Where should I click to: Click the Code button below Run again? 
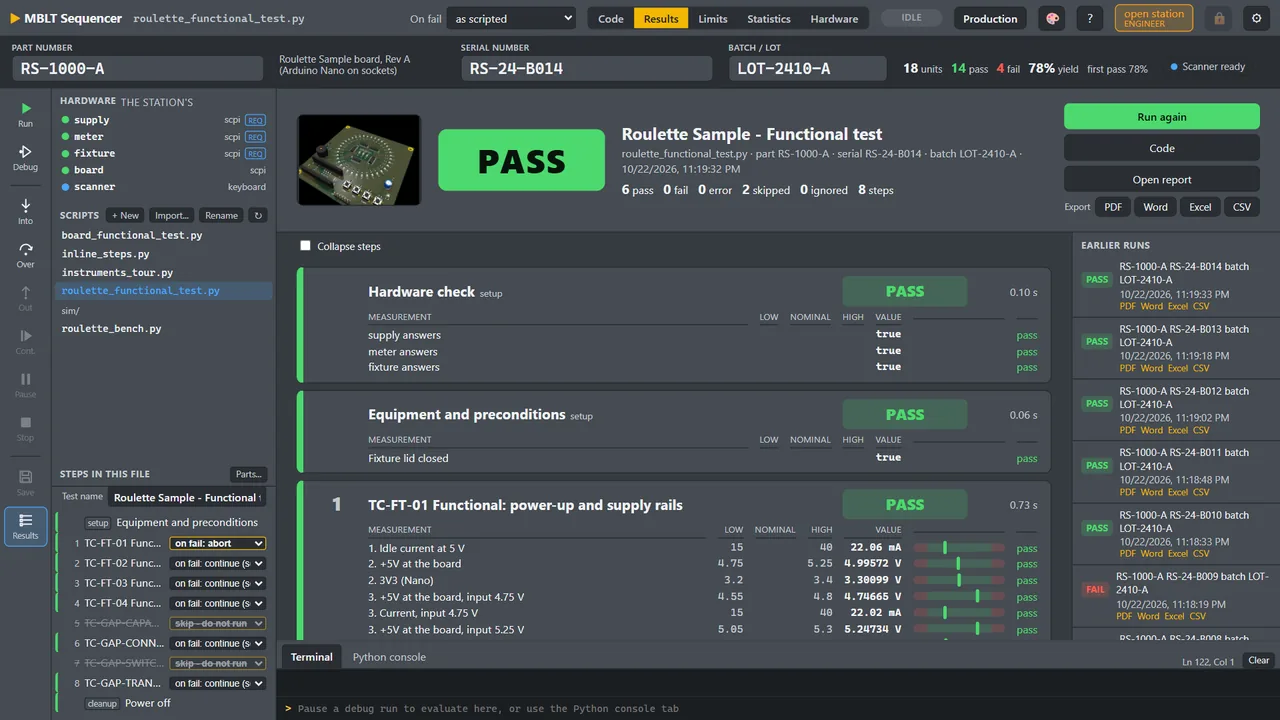click(1161, 148)
